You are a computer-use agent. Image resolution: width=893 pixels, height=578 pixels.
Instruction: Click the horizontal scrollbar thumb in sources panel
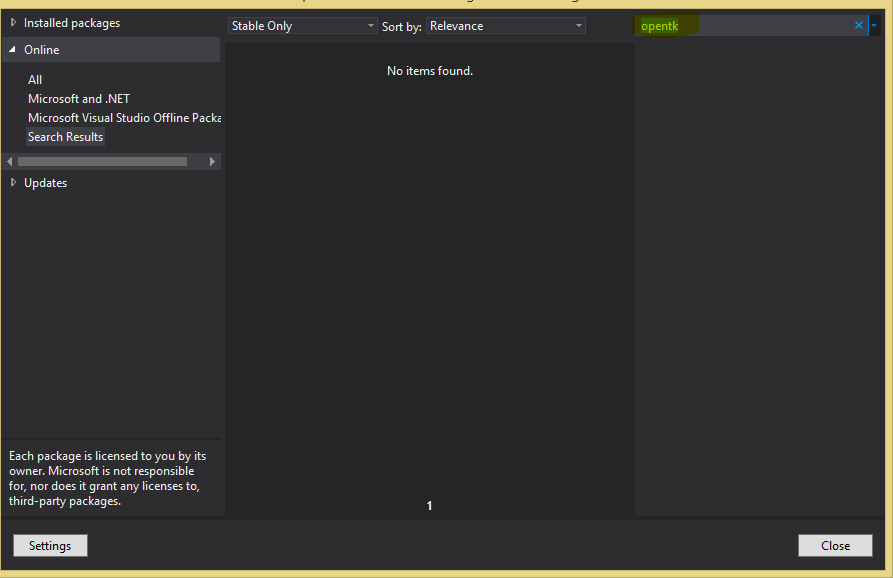[103, 161]
